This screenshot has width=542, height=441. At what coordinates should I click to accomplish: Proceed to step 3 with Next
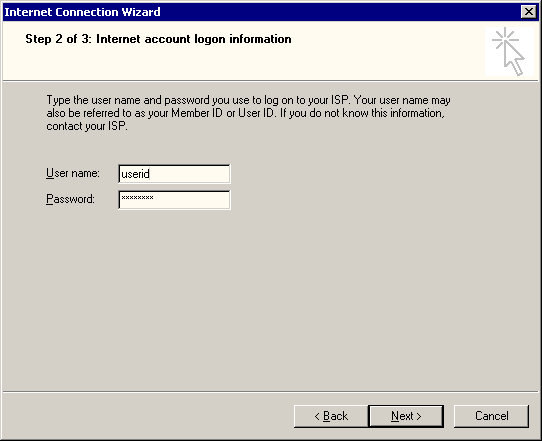(406, 416)
